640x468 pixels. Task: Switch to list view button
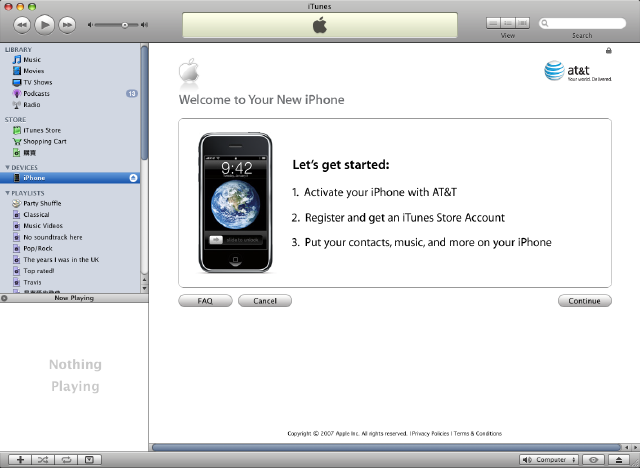click(493, 23)
